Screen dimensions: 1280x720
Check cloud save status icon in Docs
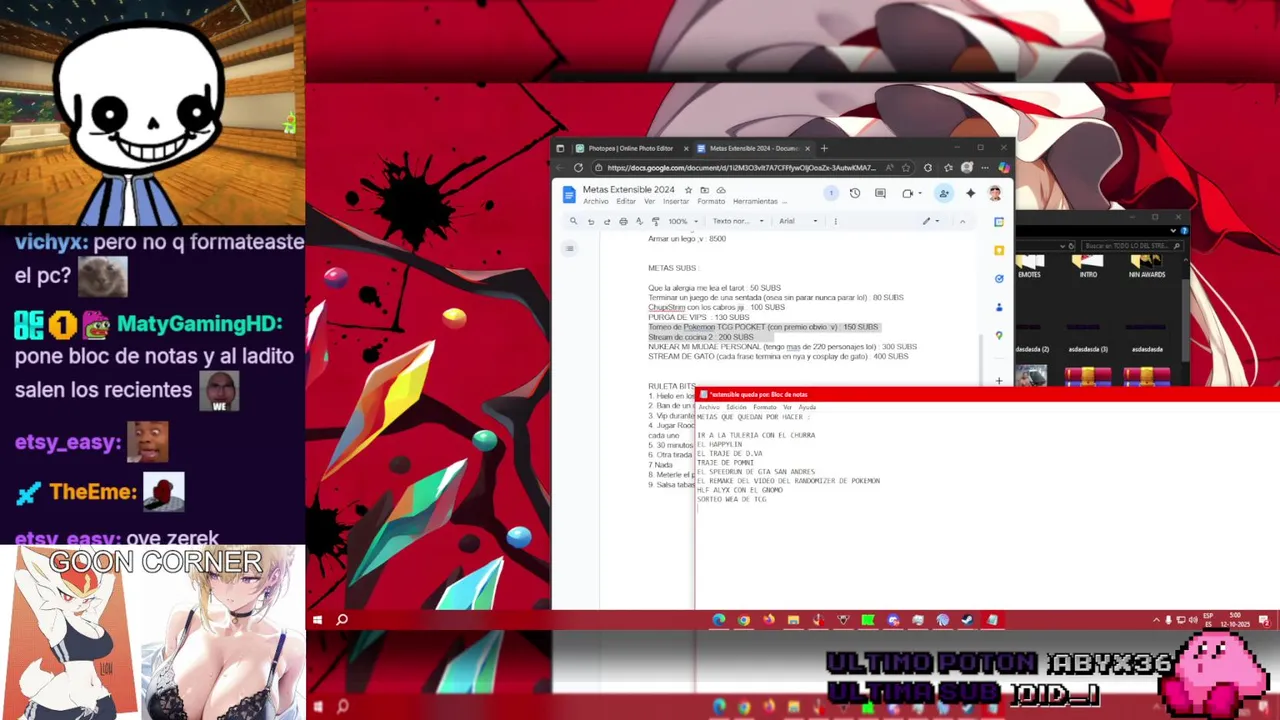tap(721, 190)
